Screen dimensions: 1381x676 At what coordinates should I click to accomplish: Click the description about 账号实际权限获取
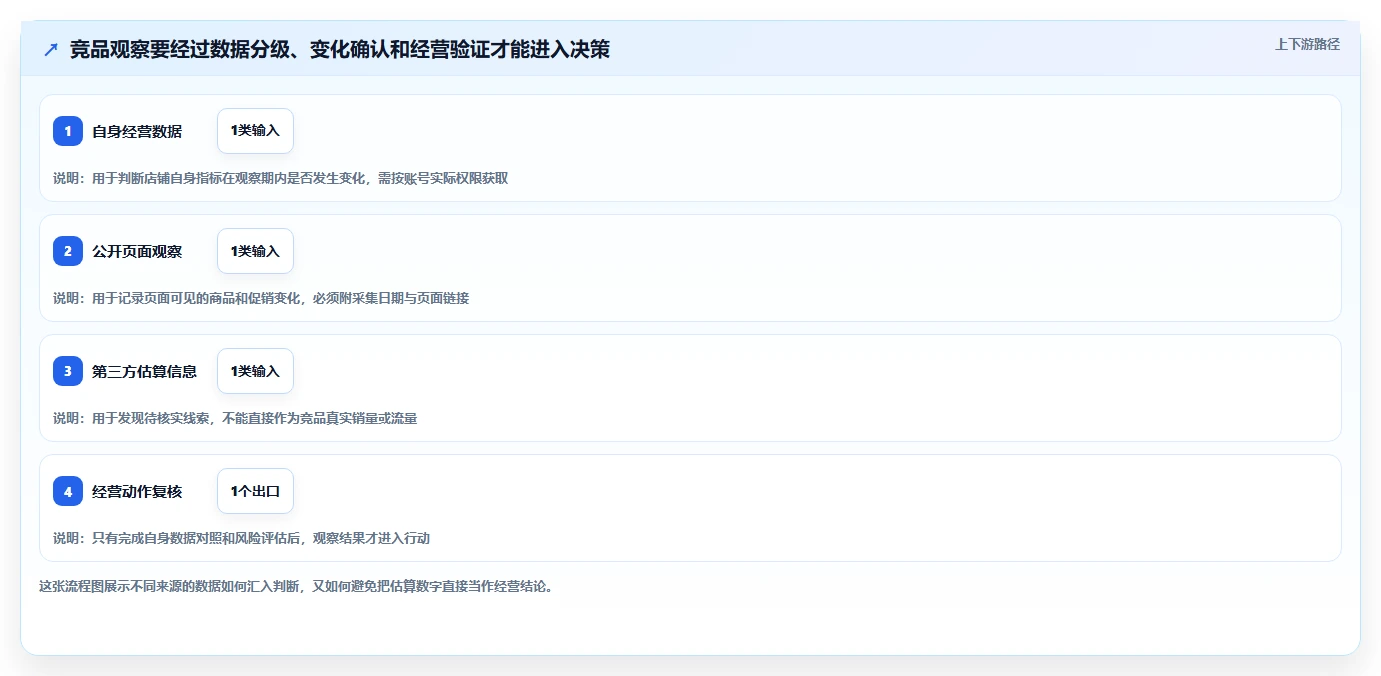pyautogui.click(x=281, y=178)
